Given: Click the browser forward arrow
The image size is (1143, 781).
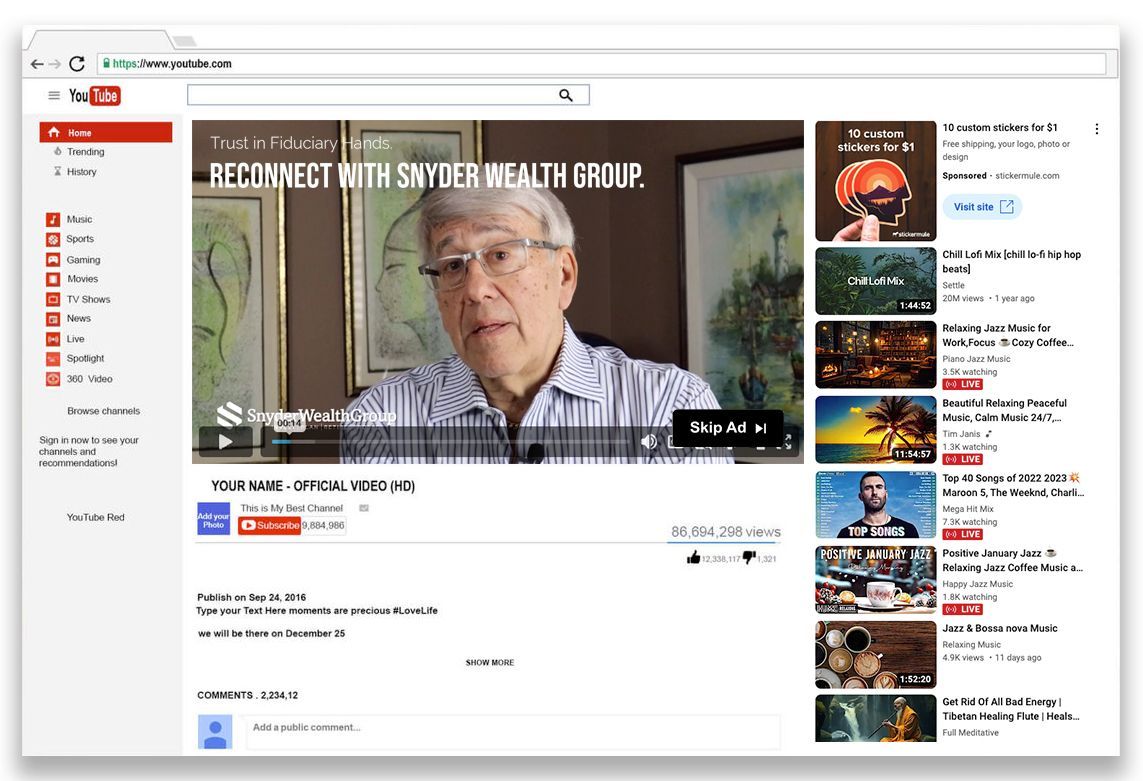Looking at the screenshot, I should pos(55,64).
